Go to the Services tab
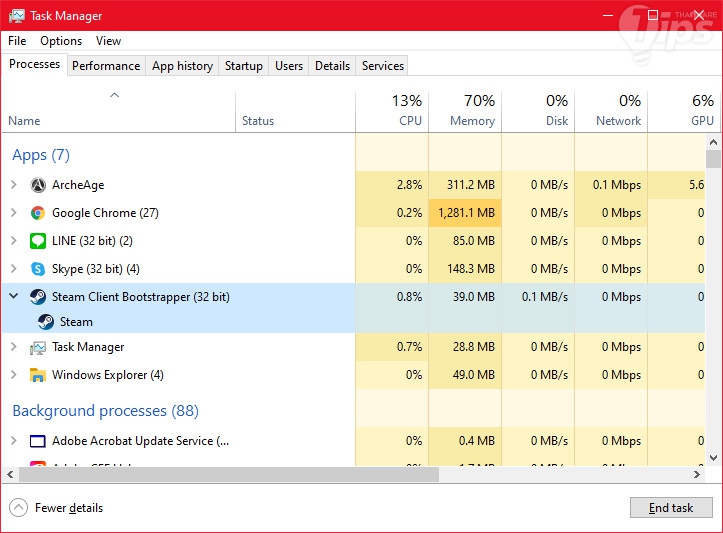Screen dimensions: 723x533 [x=383, y=66]
